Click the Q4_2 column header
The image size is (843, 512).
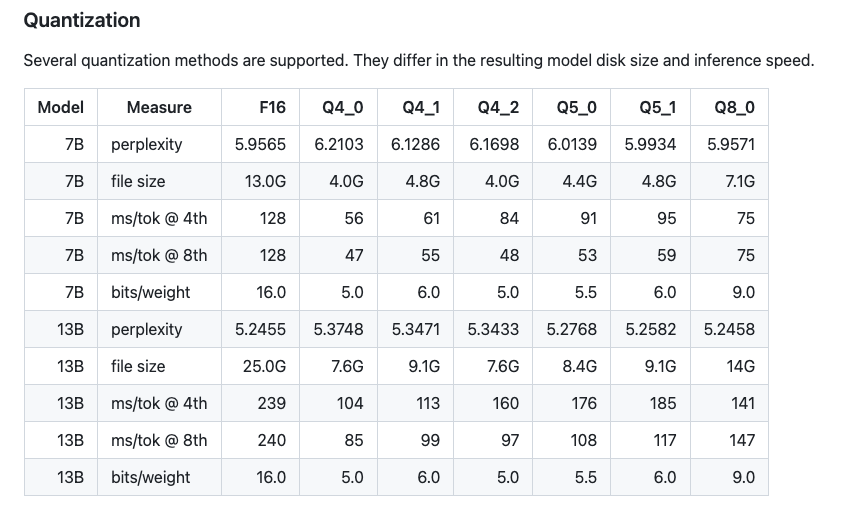pos(498,107)
